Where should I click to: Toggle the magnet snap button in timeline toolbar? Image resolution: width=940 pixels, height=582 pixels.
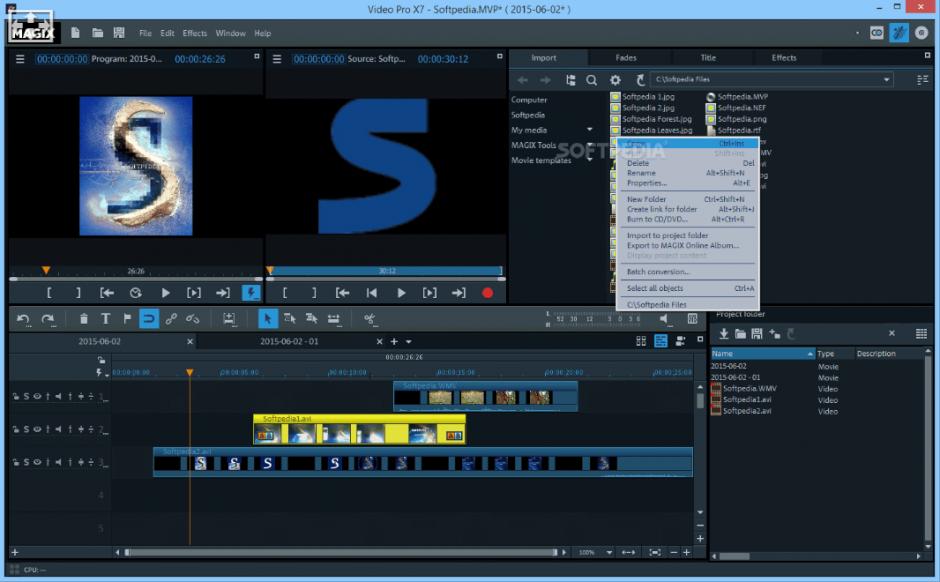tap(148, 319)
